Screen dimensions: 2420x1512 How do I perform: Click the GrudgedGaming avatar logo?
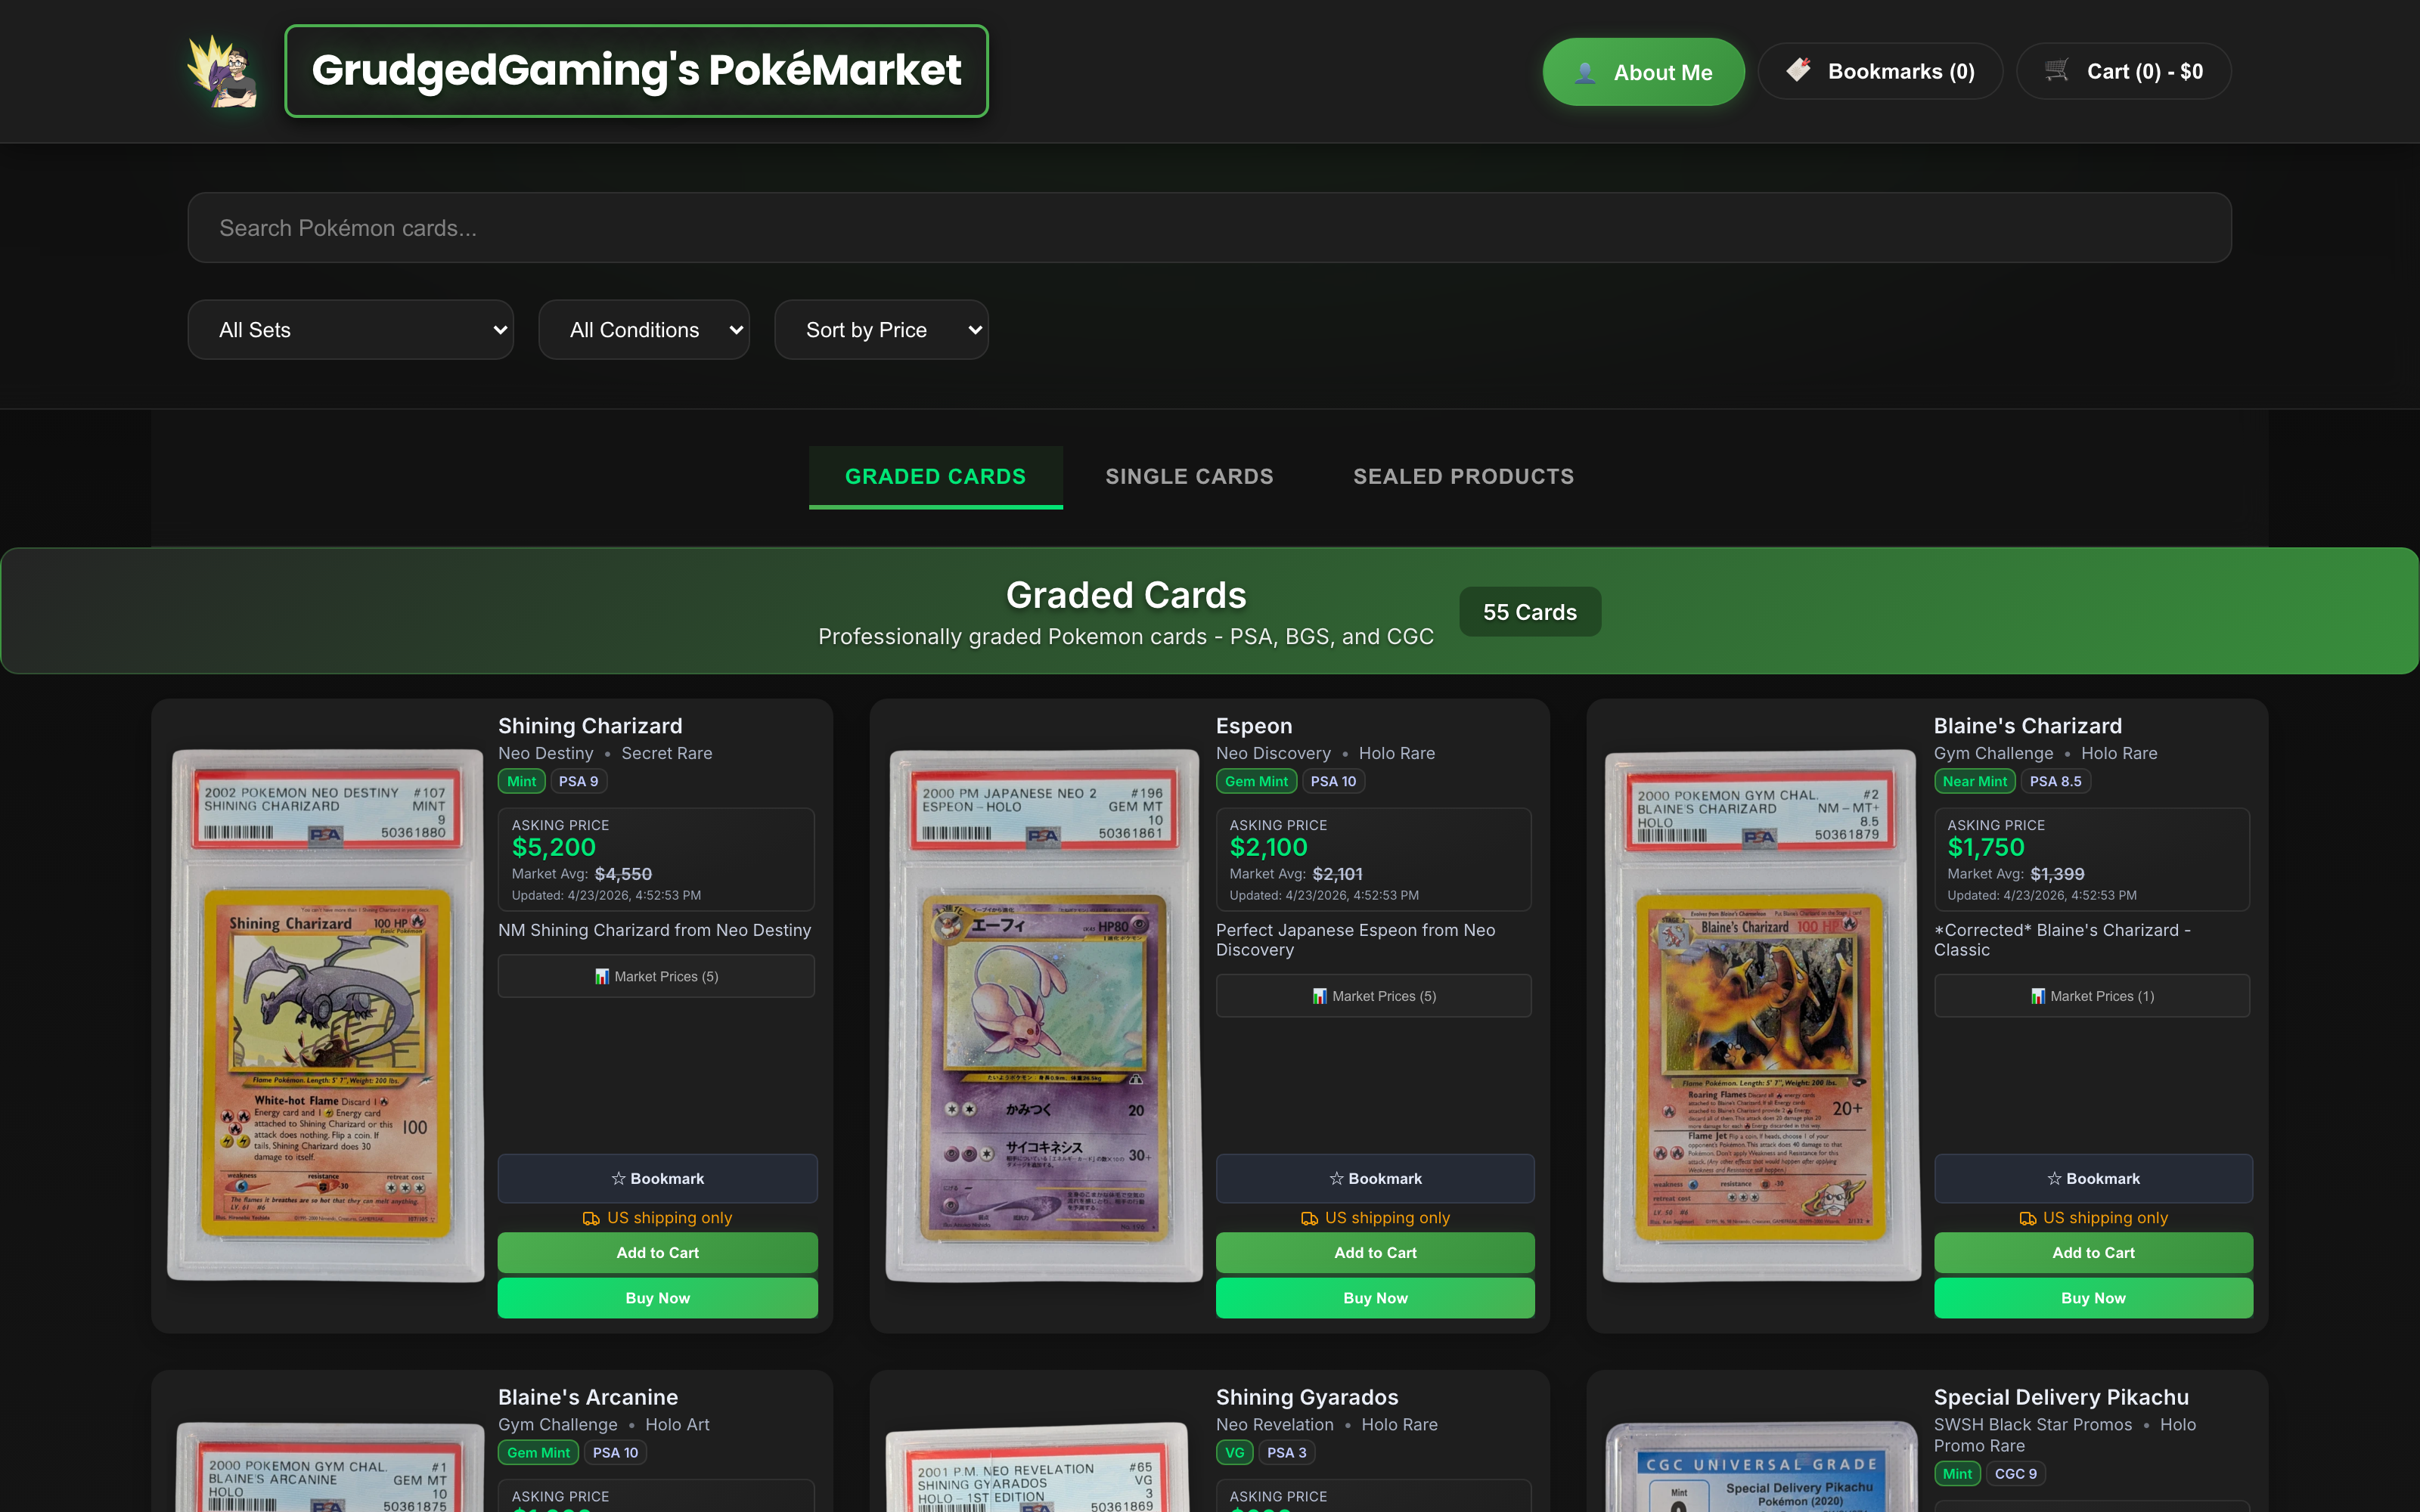coord(223,71)
